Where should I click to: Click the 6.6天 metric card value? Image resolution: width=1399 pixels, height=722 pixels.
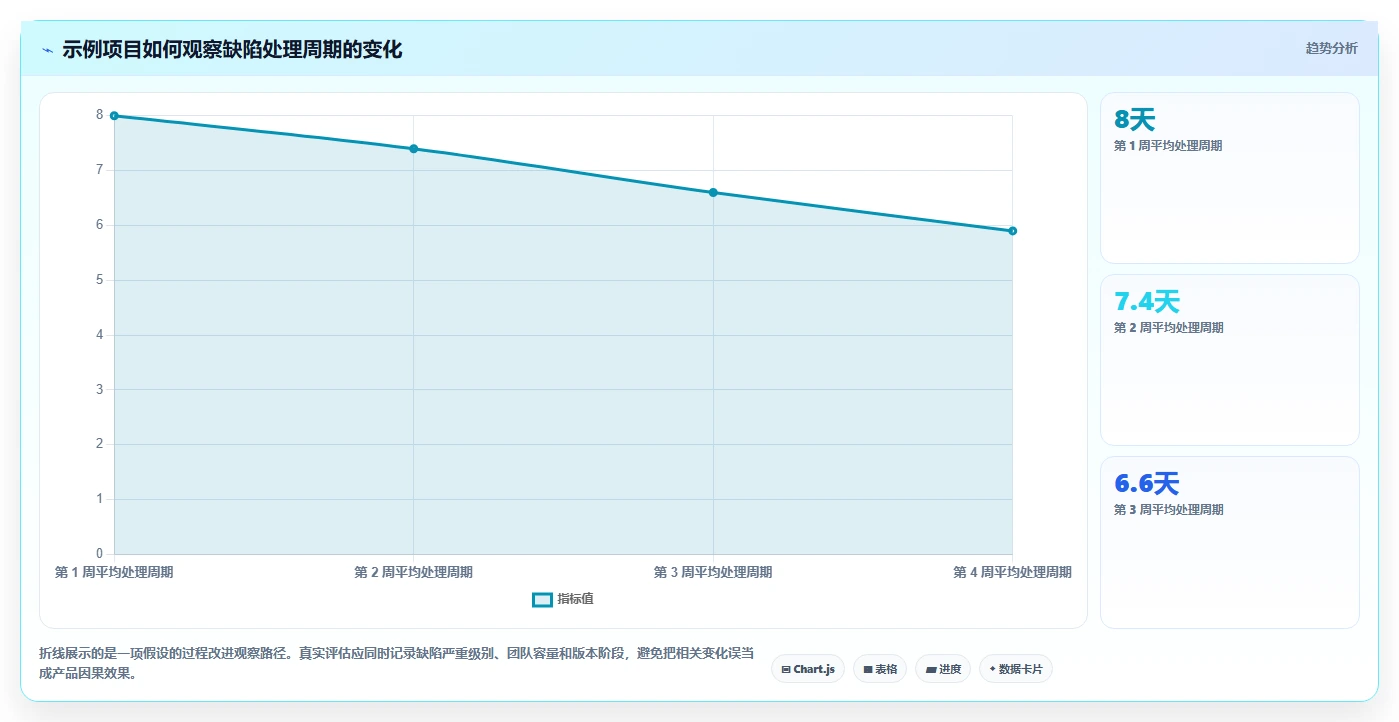[1146, 484]
